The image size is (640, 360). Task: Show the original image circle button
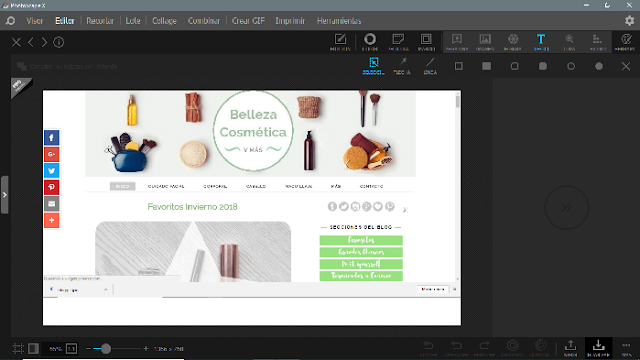pyautogui.click(x=512, y=348)
